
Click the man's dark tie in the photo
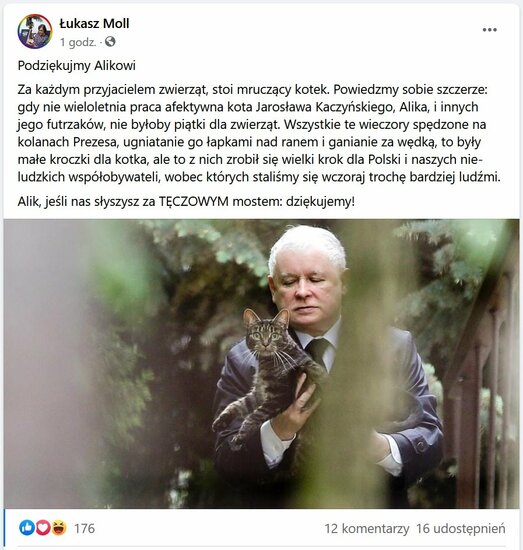click(x=318, y=350)
